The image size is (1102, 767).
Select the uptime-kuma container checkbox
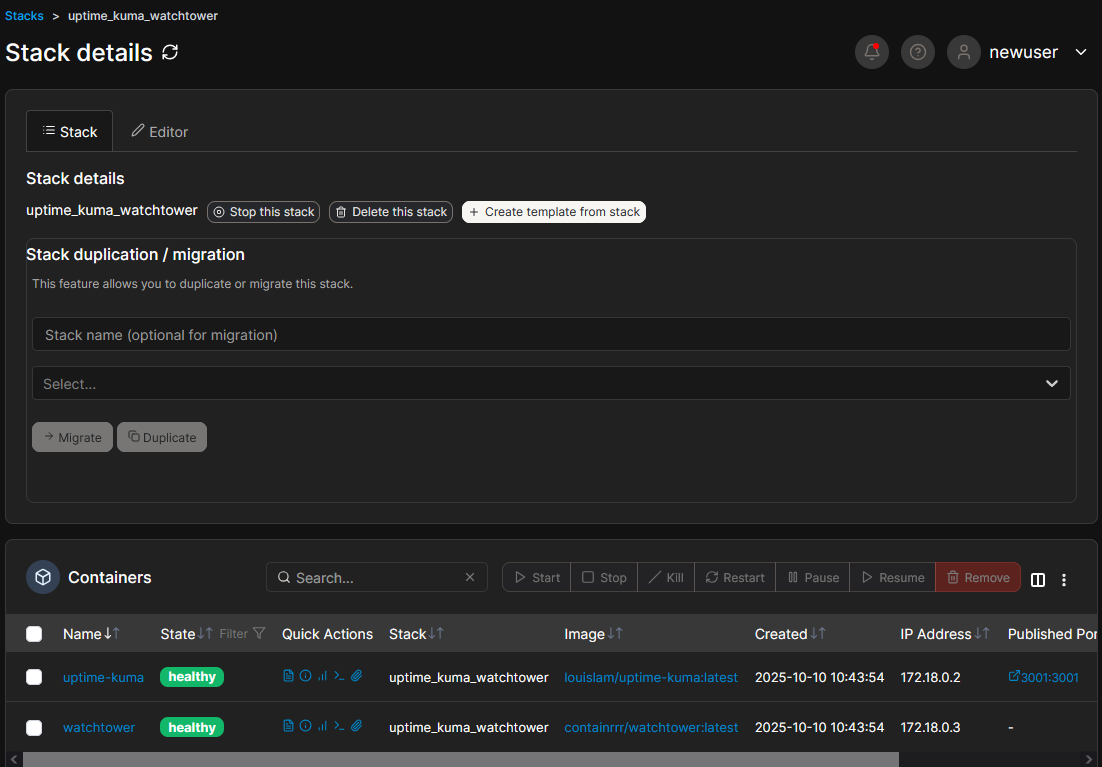pyautogui.click(x=34, y=677)
